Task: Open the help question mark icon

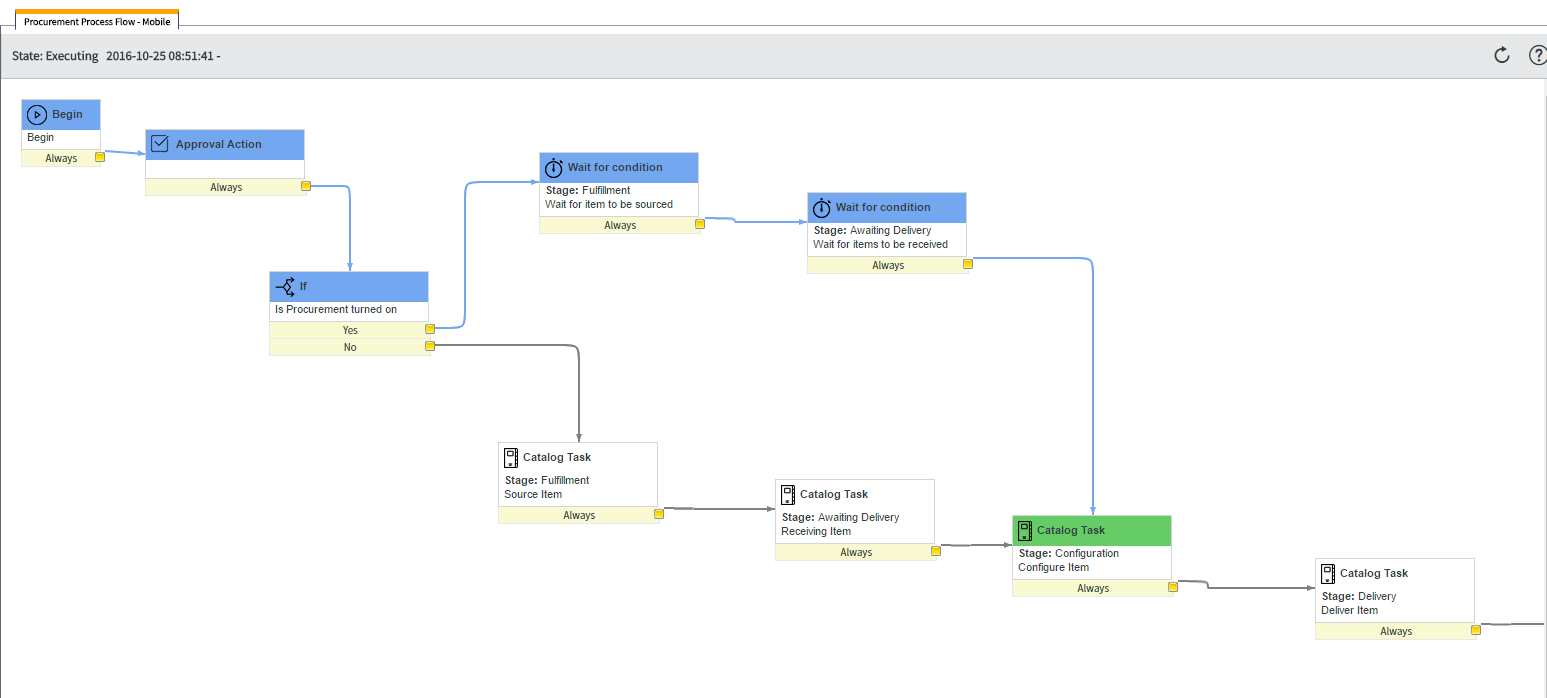Action: pyautogui.click(x=1538, y=55)
